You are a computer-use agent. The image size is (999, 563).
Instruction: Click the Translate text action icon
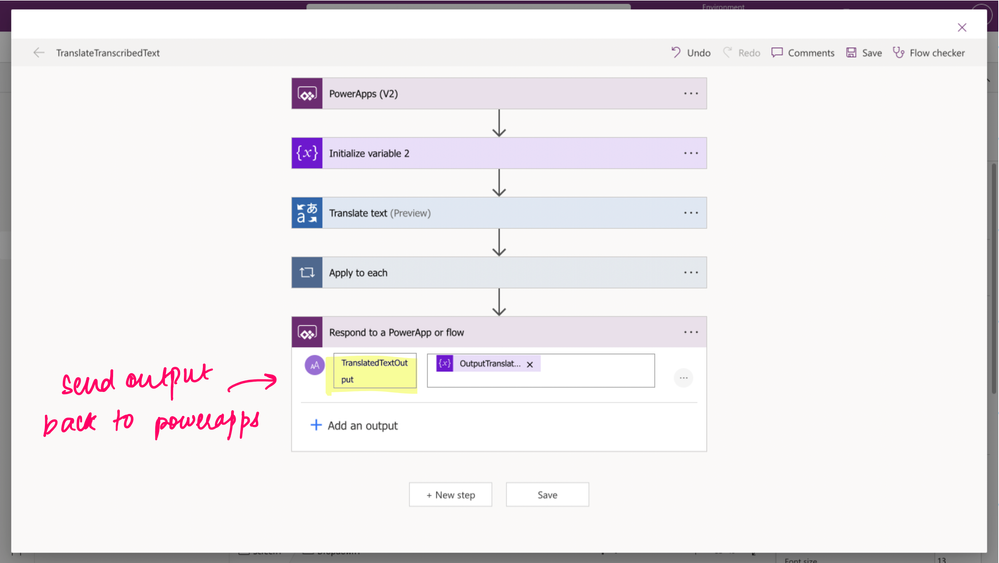tap(307, 213)
